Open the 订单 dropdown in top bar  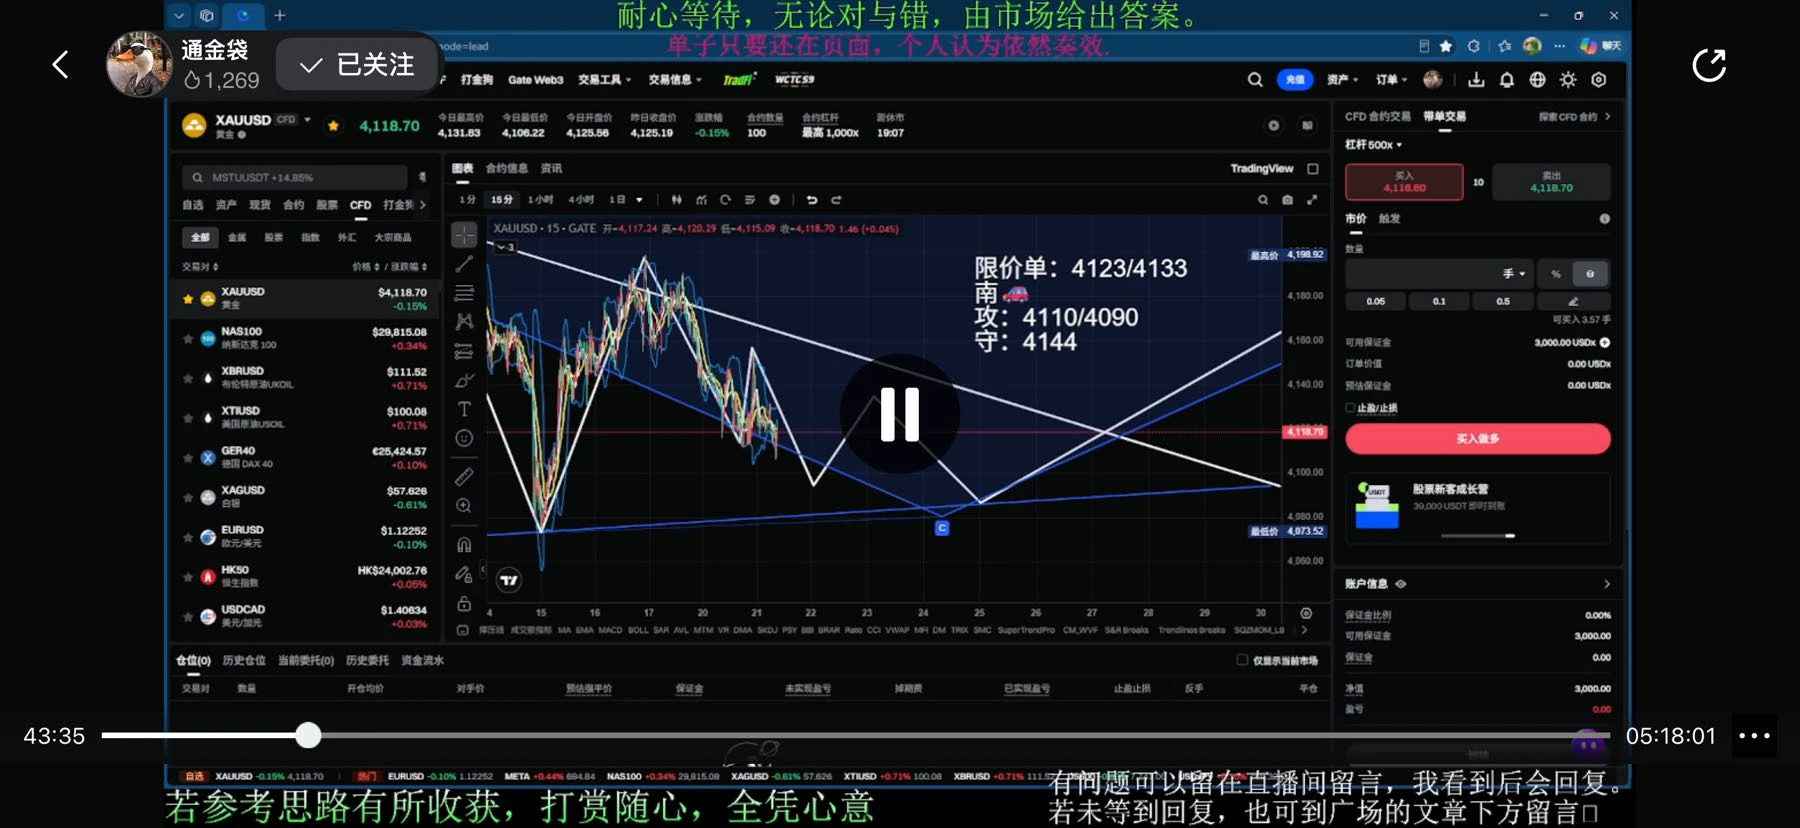(x=1391, y=80)
